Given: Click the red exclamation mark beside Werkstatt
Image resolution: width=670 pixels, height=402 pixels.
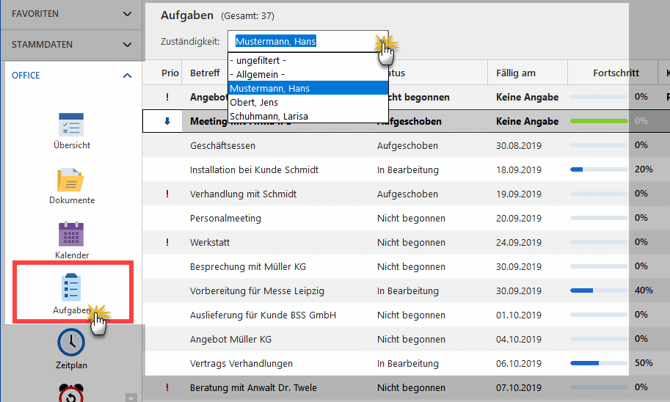Looking at the screenshot, I should [x=166, y=242].
